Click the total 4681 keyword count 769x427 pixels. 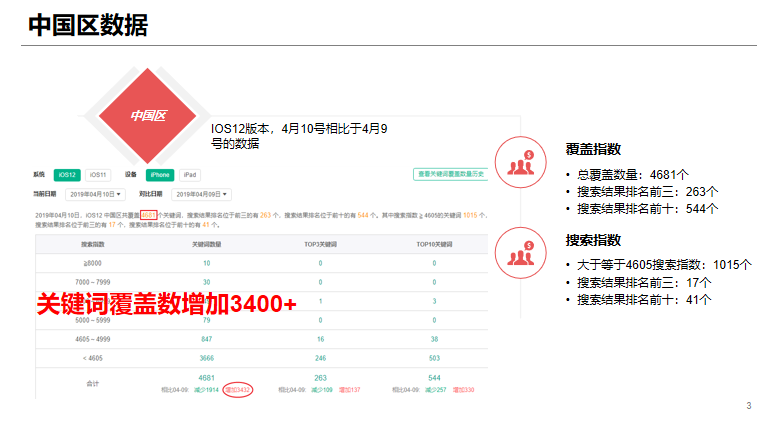coord(207,378)
